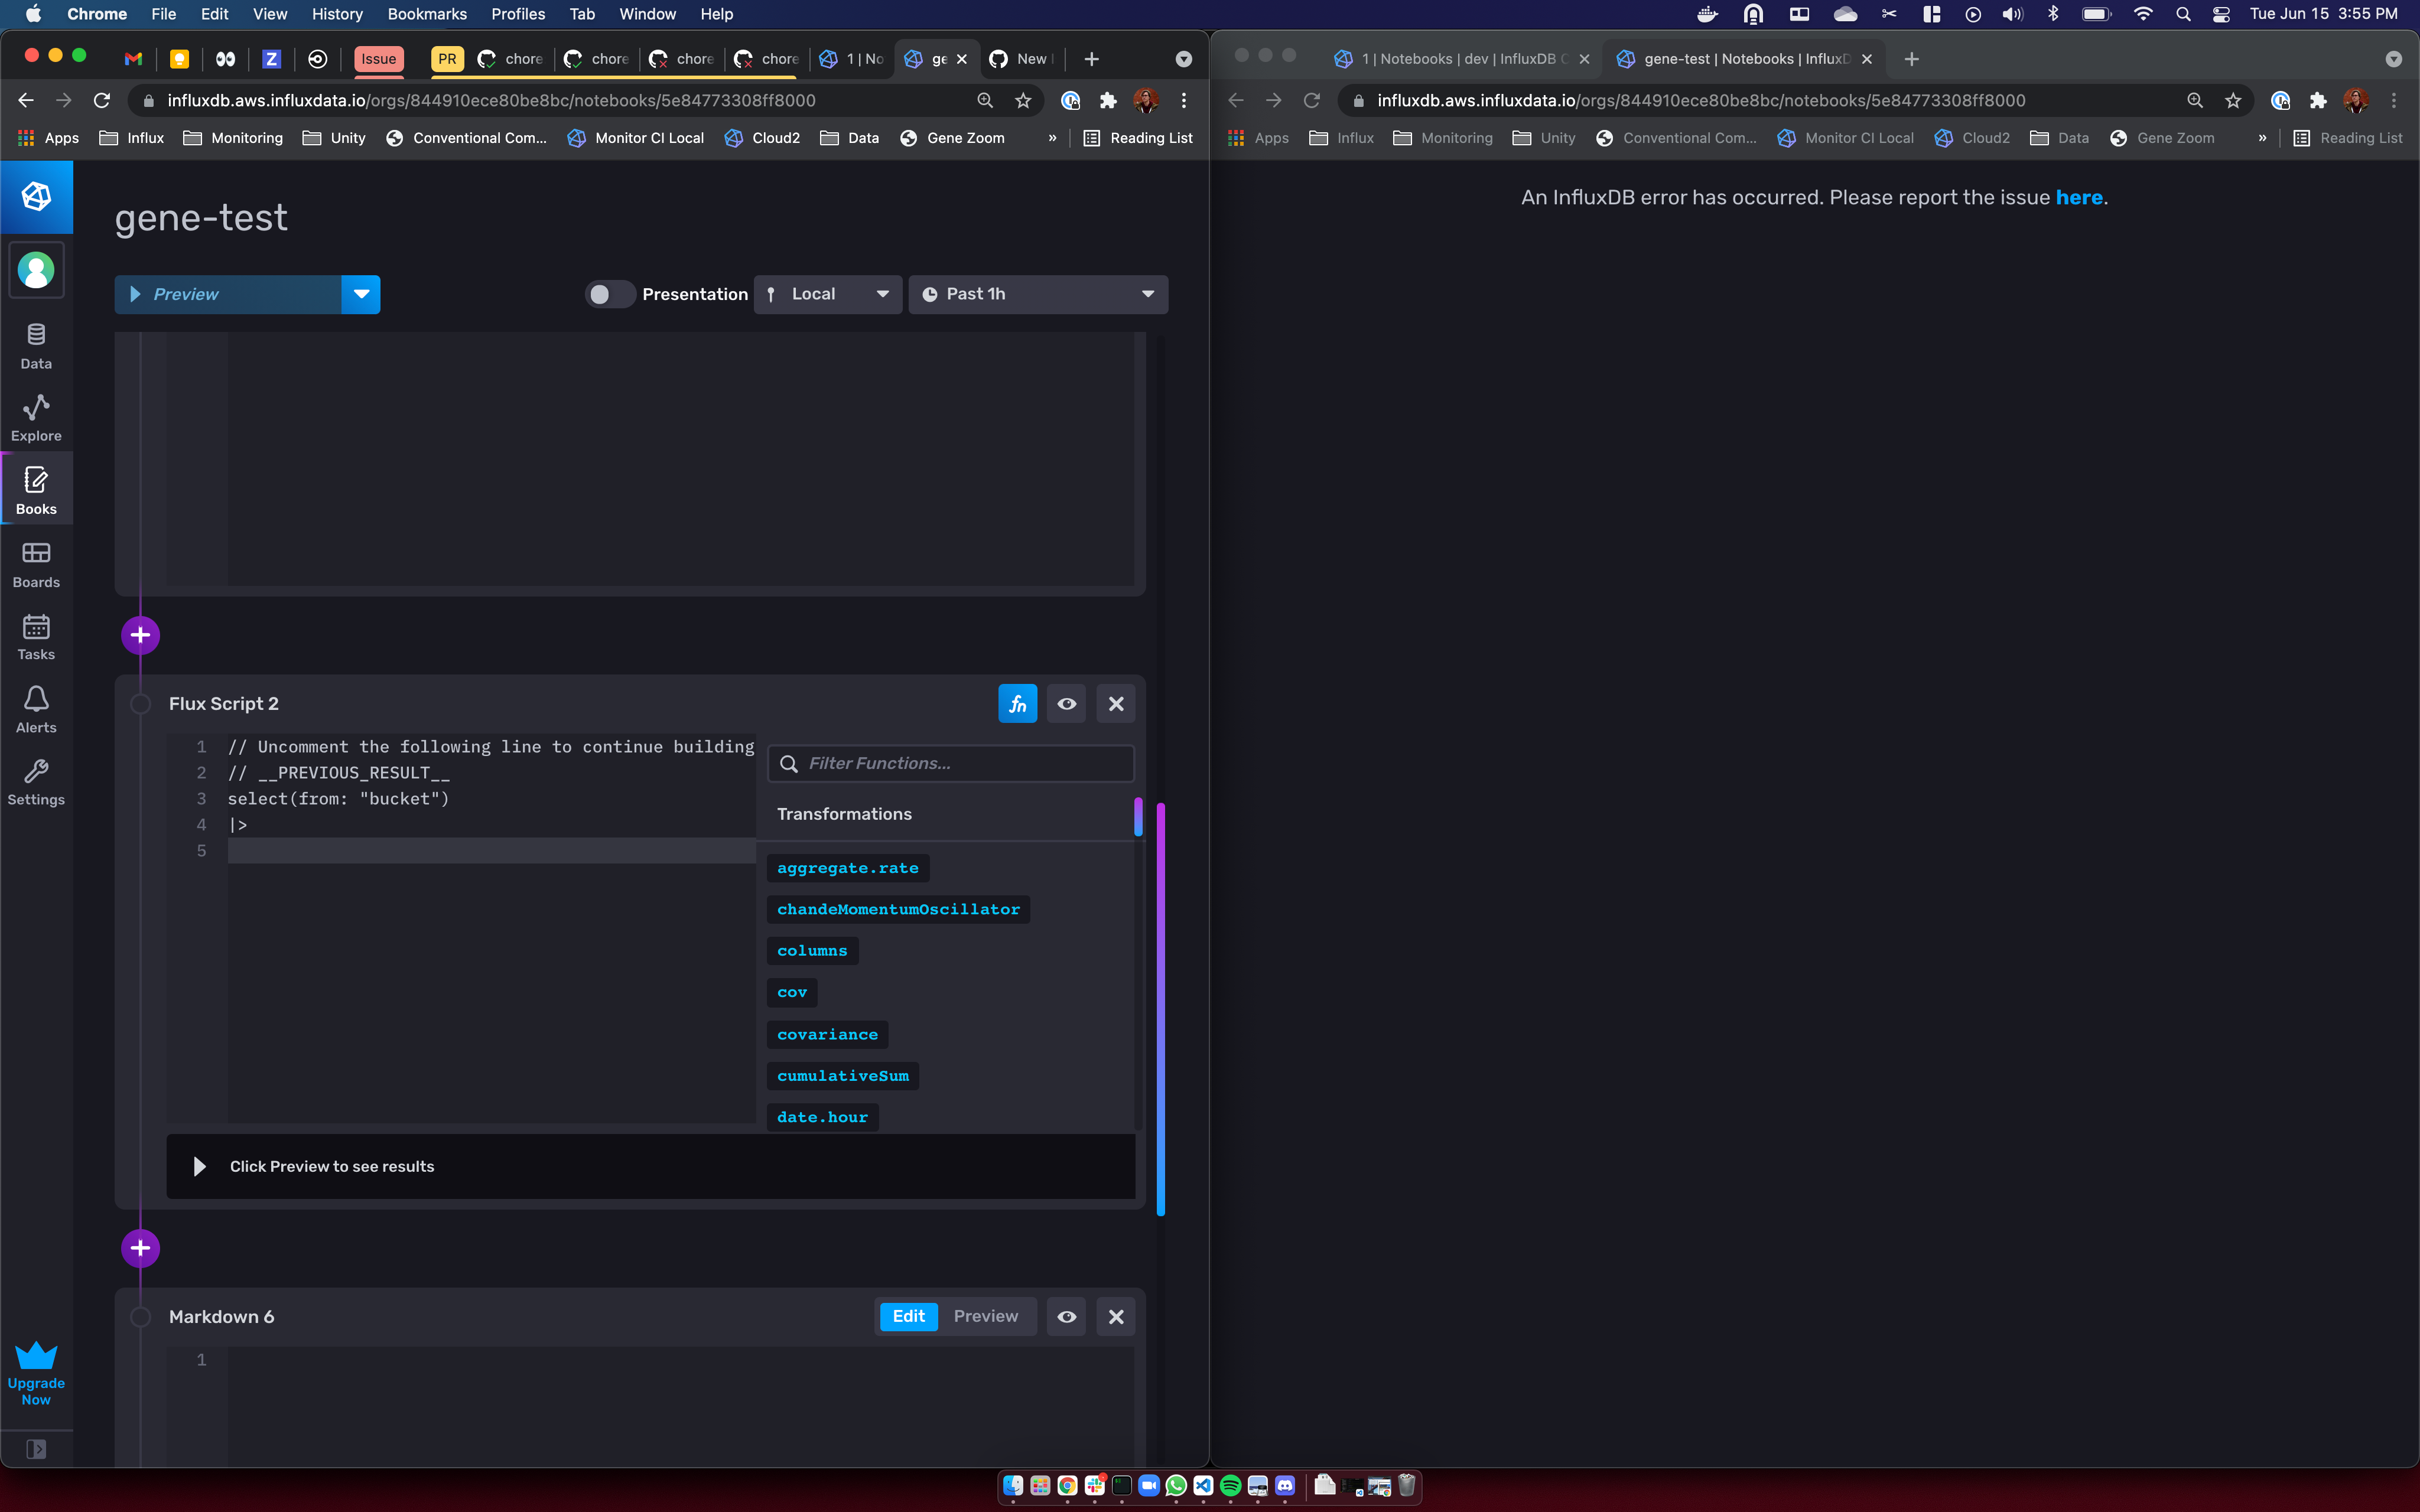This screenshot has height=1512, width=2420.
Task: Open extensions puzzle icon in left window
Action: tap(1108, 100)
